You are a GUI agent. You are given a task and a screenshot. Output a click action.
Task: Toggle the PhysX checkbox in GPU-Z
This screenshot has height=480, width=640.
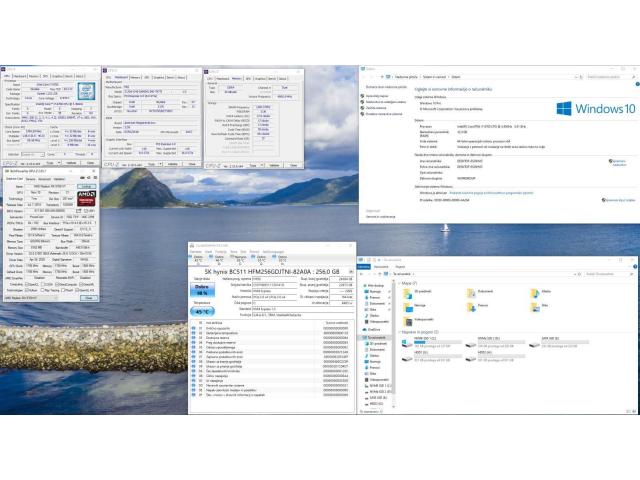point(63,290)
